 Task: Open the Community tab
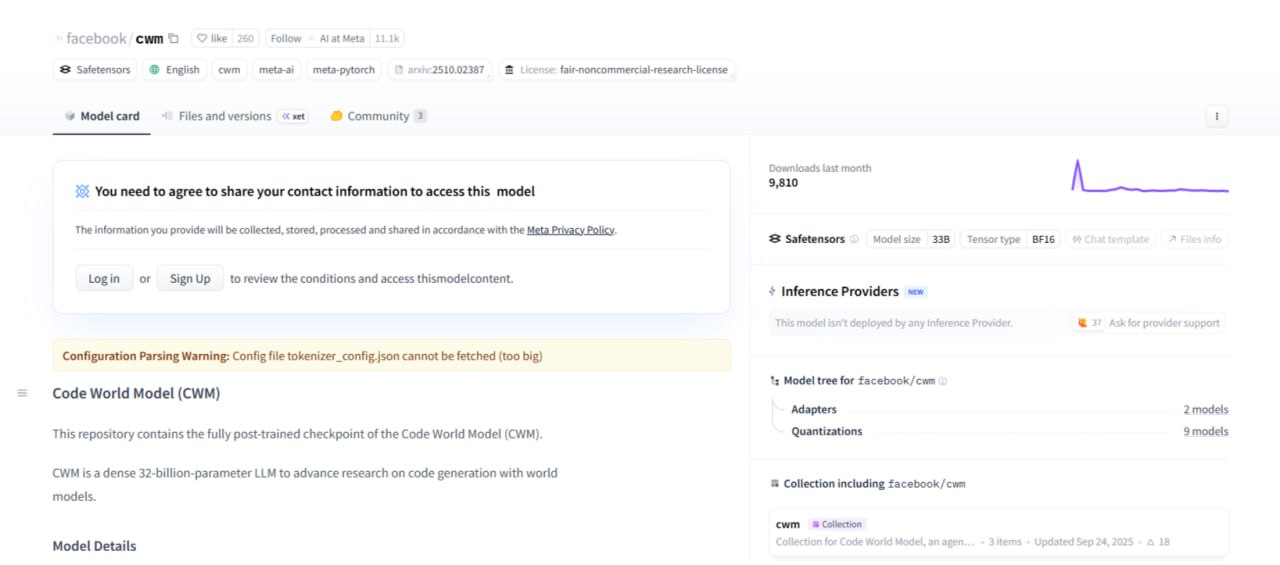click(x=377, y=116)
